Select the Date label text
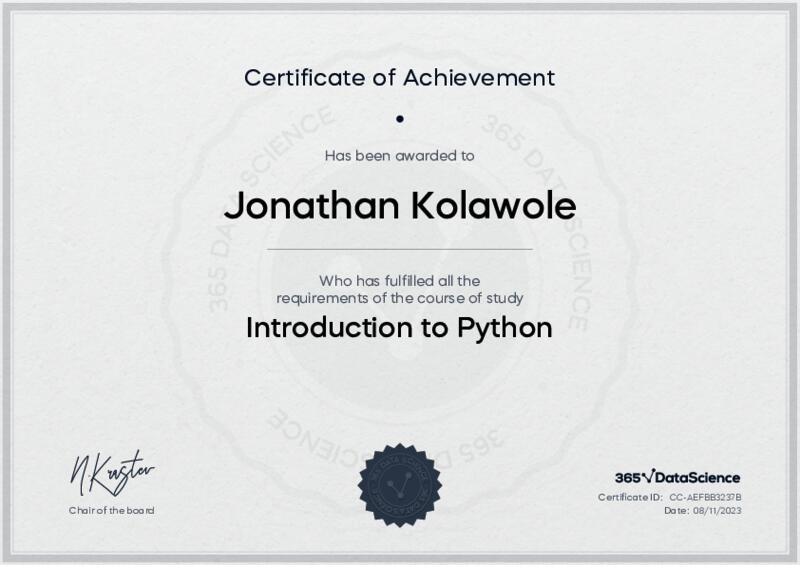800x565 pixels. click(x=675, y=511)
